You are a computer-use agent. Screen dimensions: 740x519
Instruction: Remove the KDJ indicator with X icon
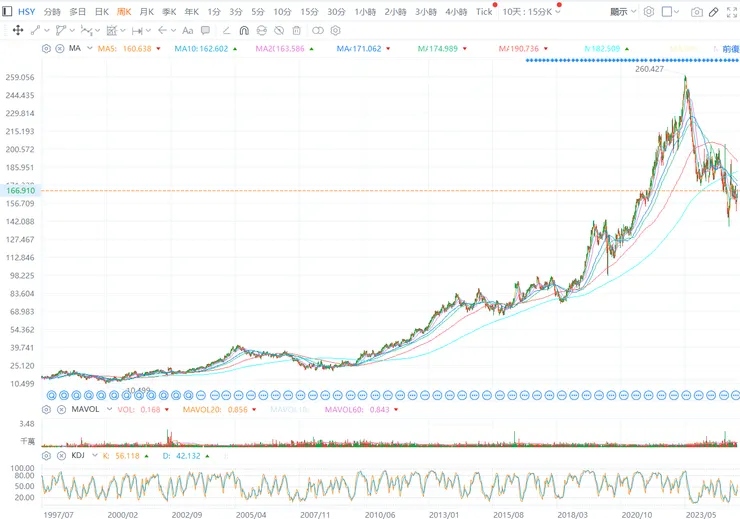pos(61,456)
